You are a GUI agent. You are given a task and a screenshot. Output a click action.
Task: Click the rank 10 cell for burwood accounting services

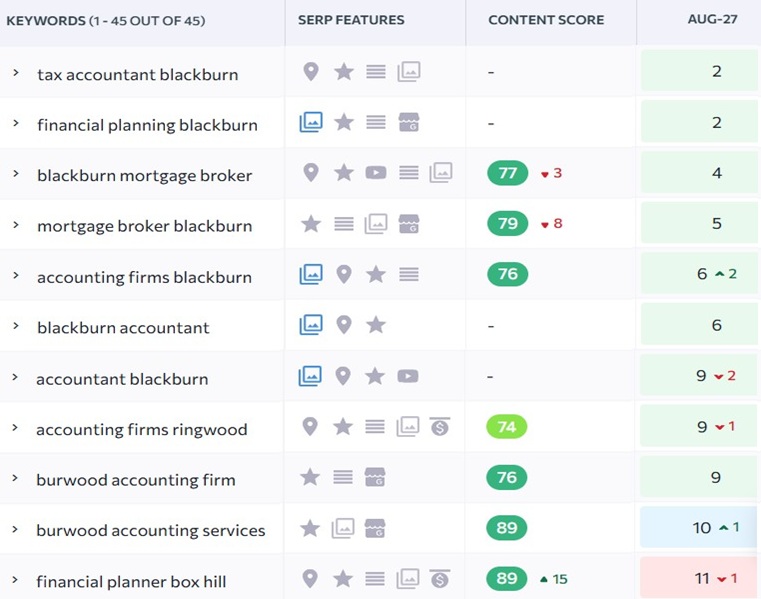pyautogui.click(x=701, y=528)
